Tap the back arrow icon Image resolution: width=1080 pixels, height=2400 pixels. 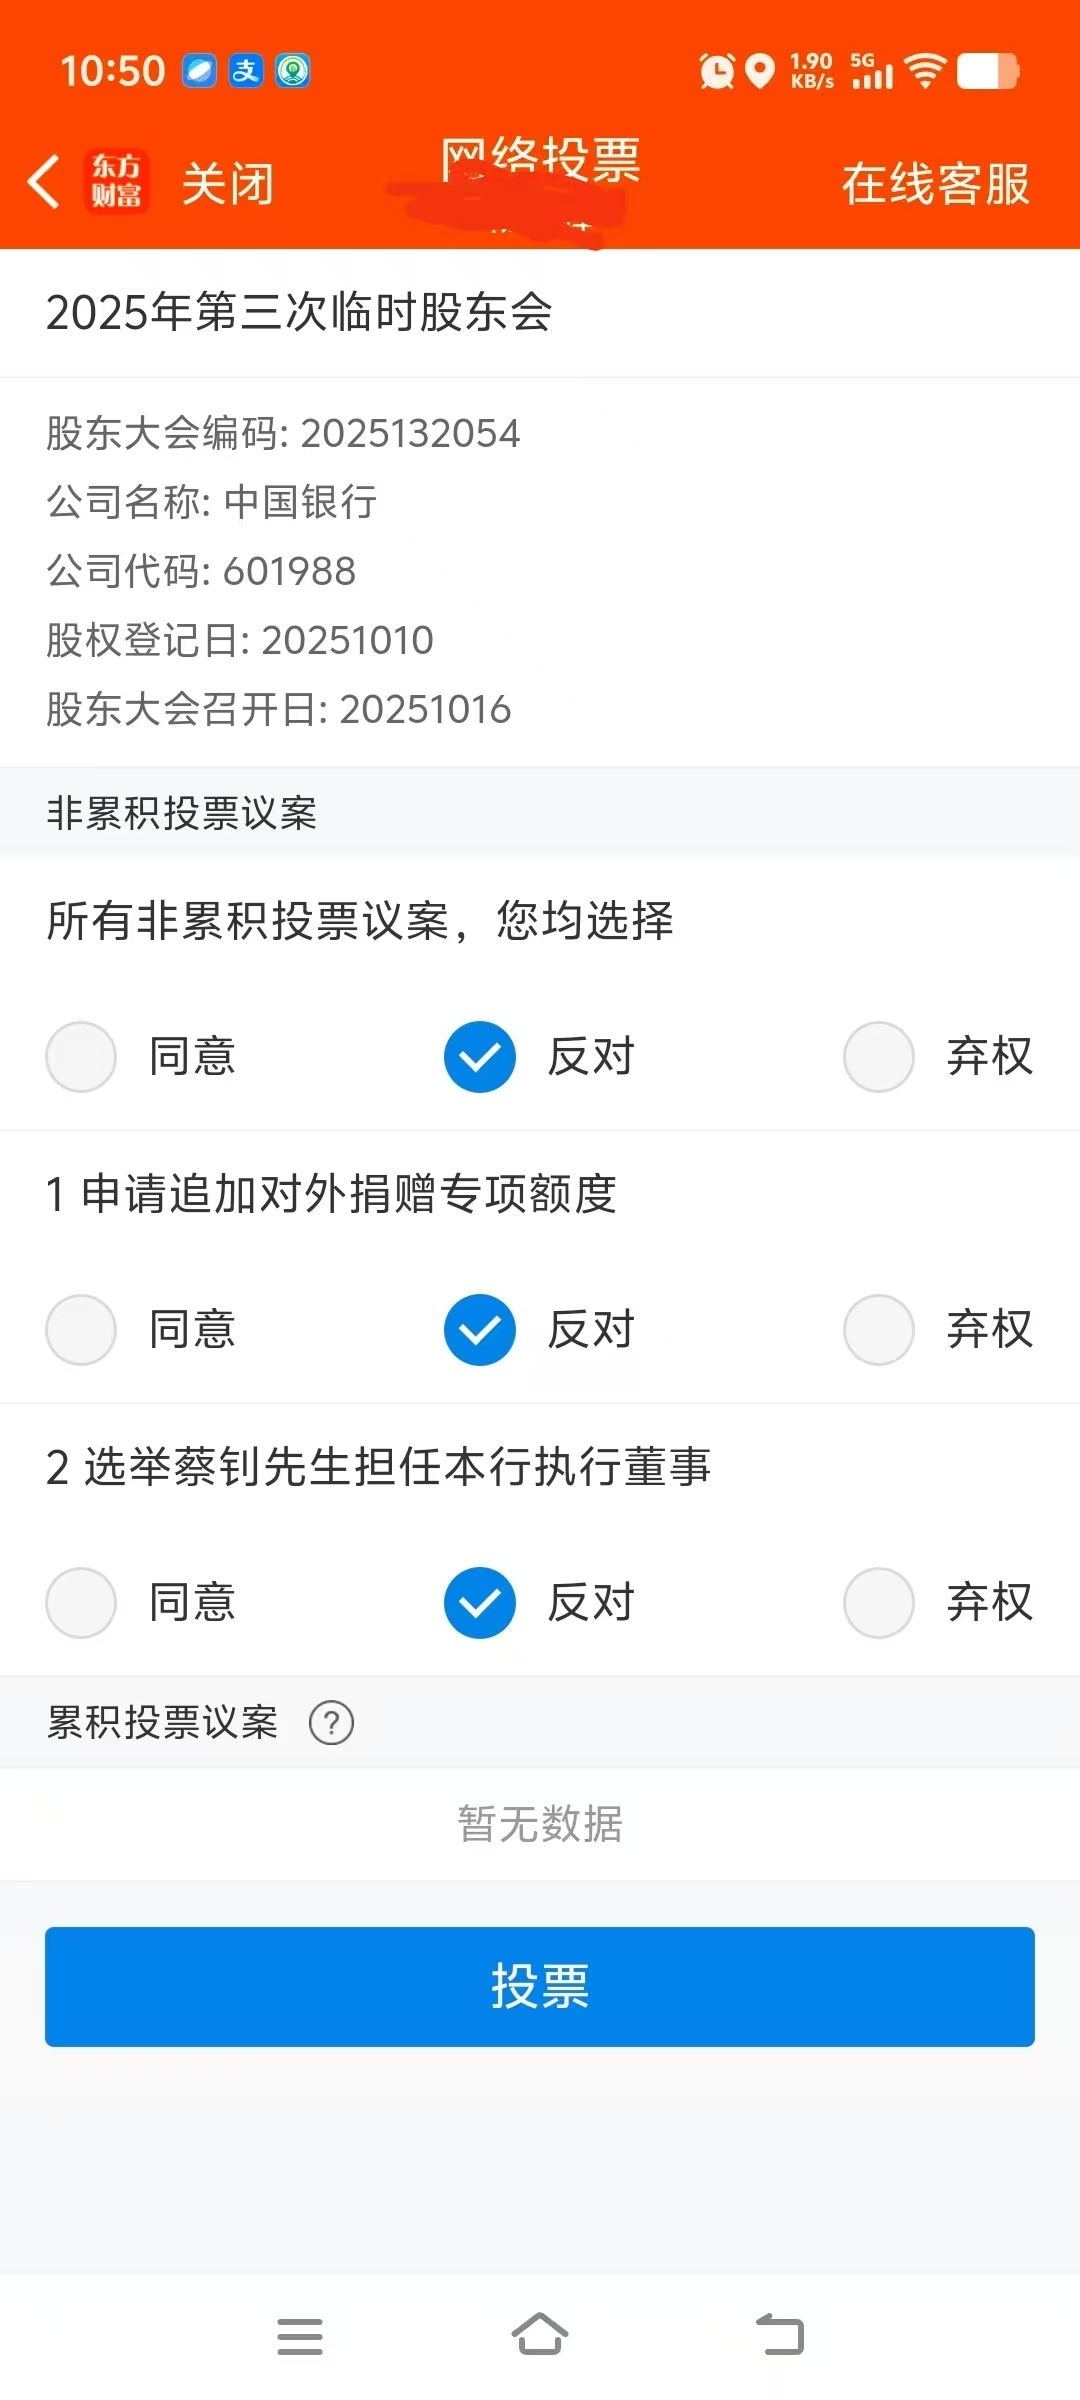[x=44, y=182]
